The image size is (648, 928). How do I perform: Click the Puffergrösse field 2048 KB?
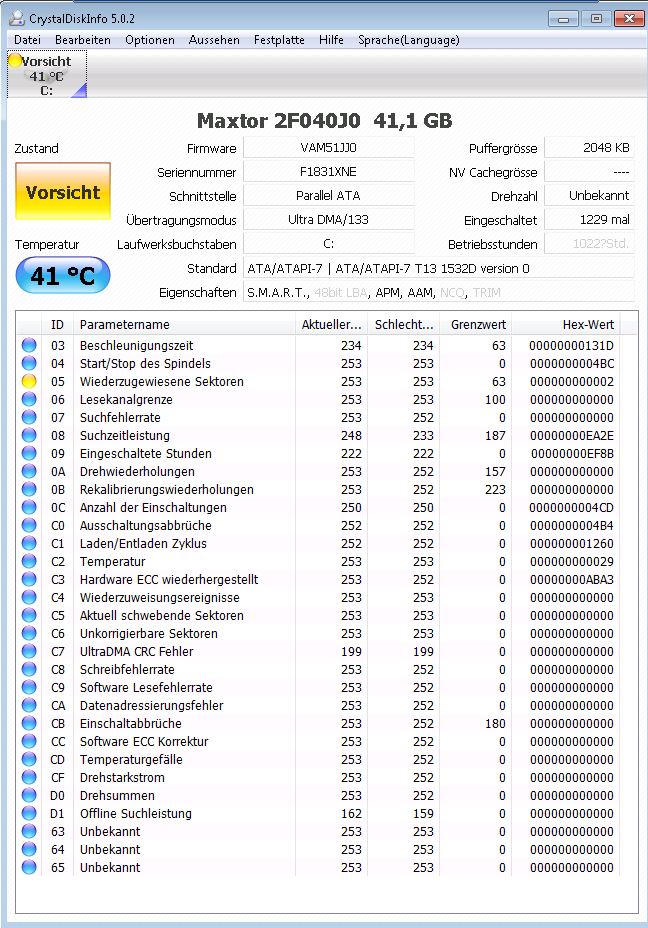589,148
